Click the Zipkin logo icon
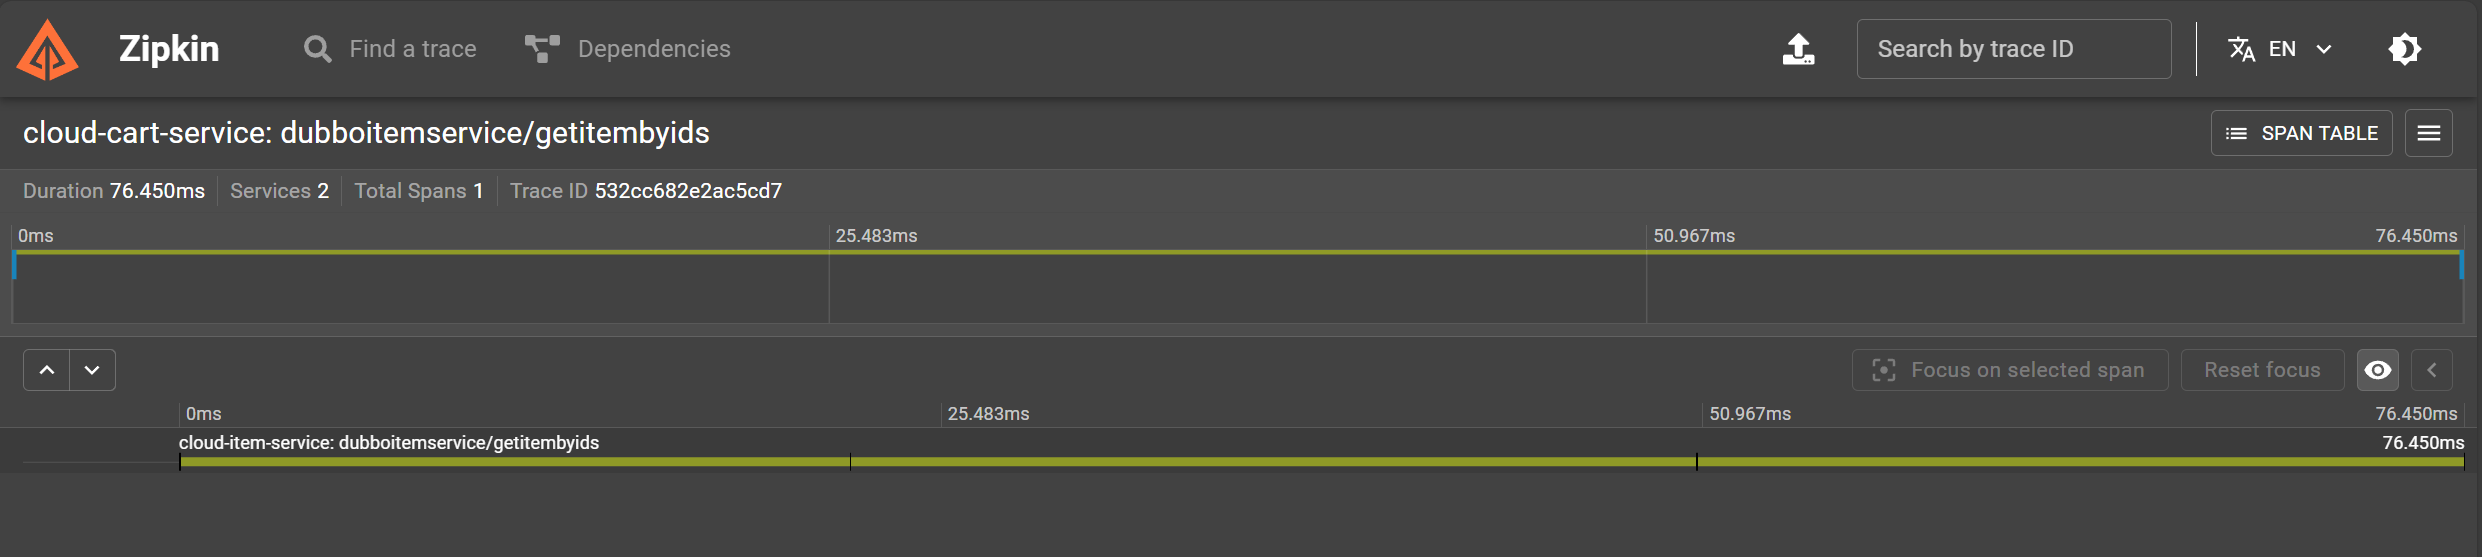2482x557 pixels. [x=47, y=50]
